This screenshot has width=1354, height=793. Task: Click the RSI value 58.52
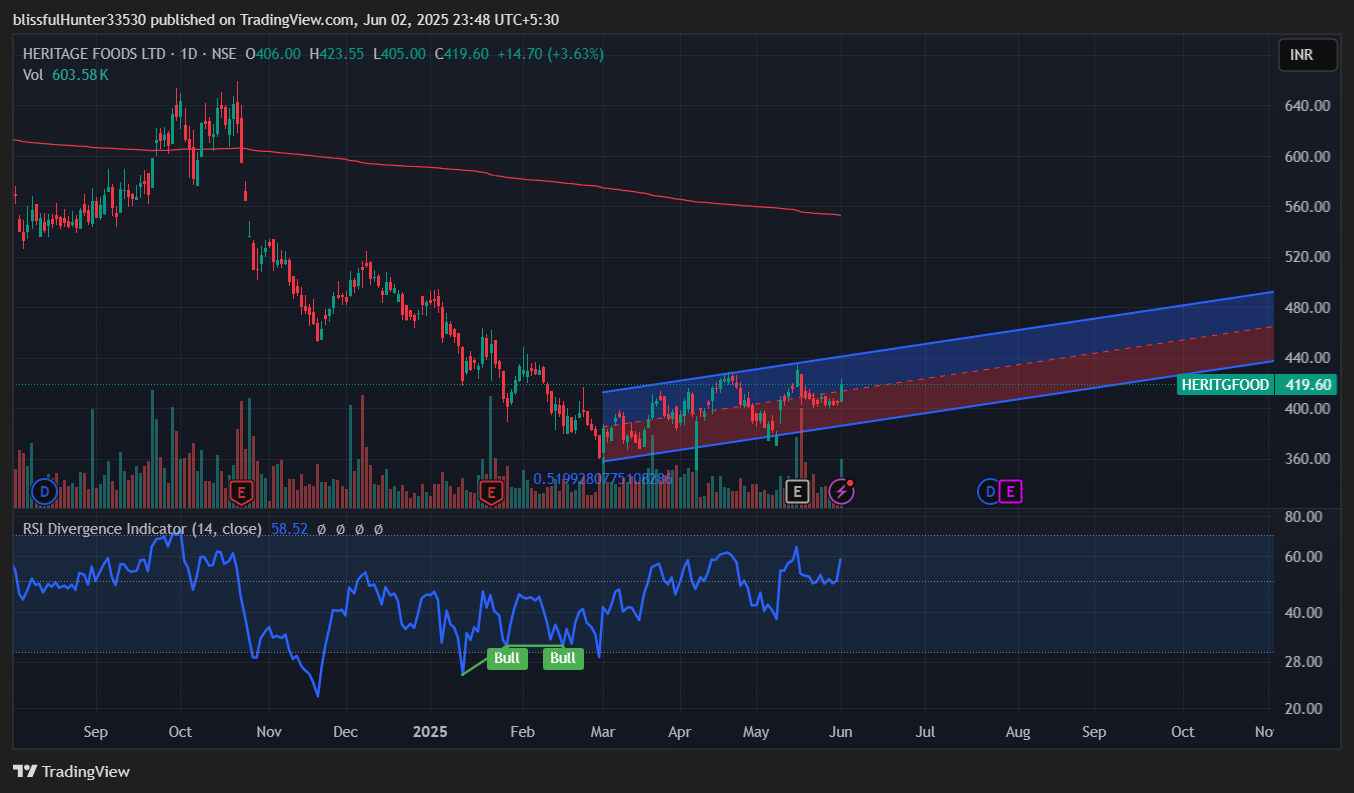[x=288, y=528]
